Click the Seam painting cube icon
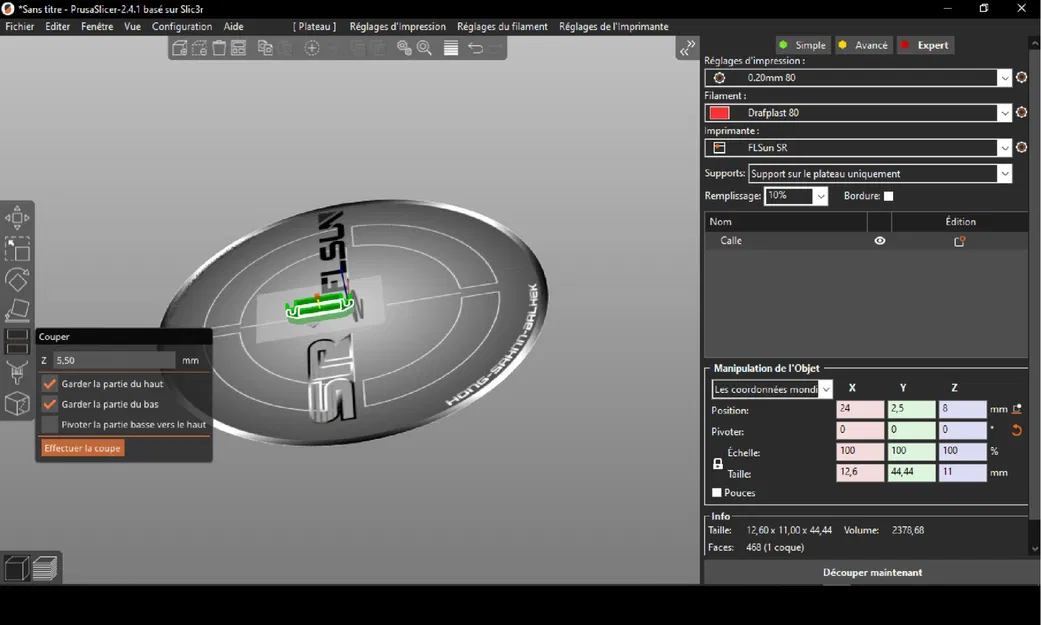The width and height of the screenshot is (1041, 625). click(x=17, y=404)
